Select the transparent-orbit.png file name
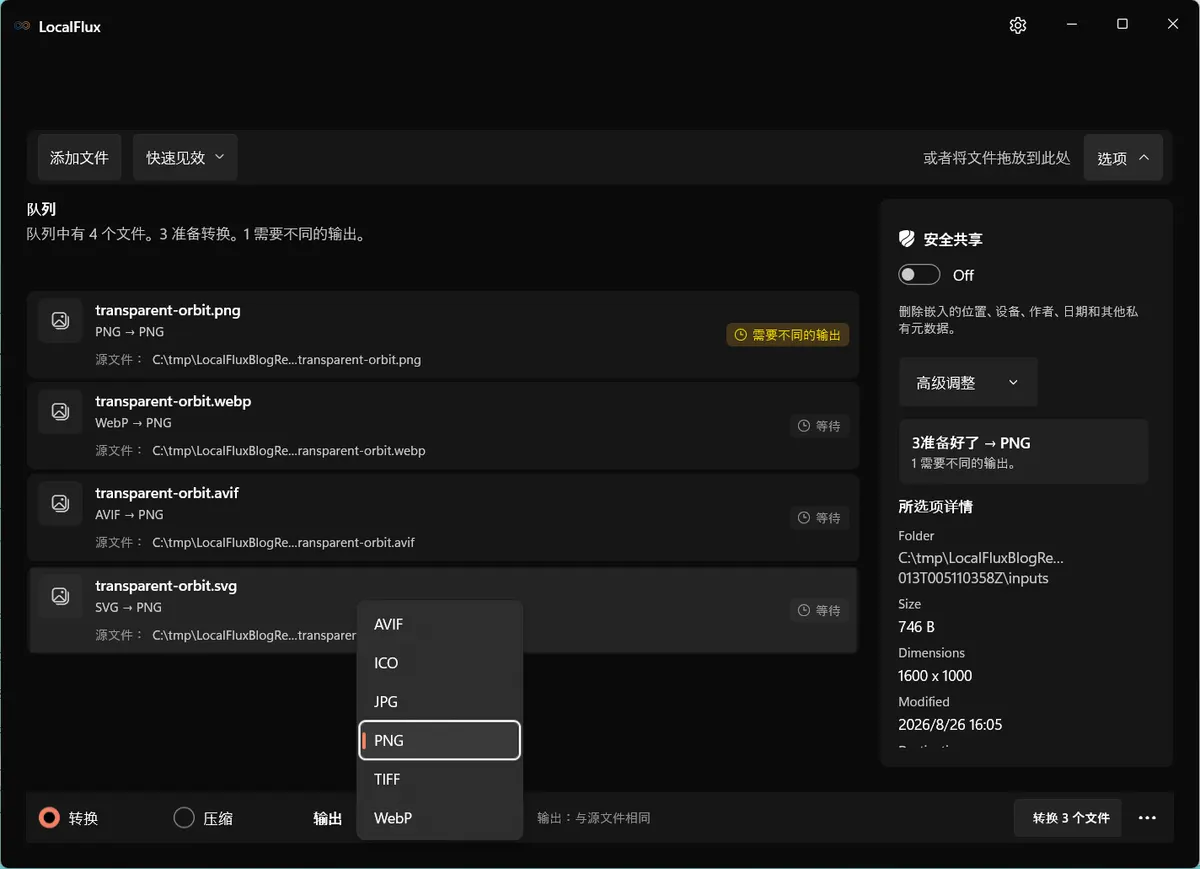The image size is (1200, 869). (168, 310)
